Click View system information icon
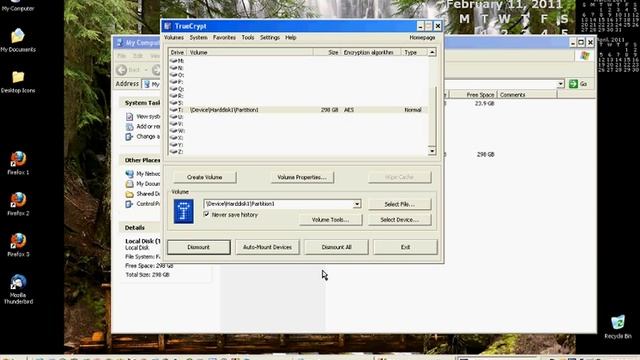640x360 pixels. [129, 117]
